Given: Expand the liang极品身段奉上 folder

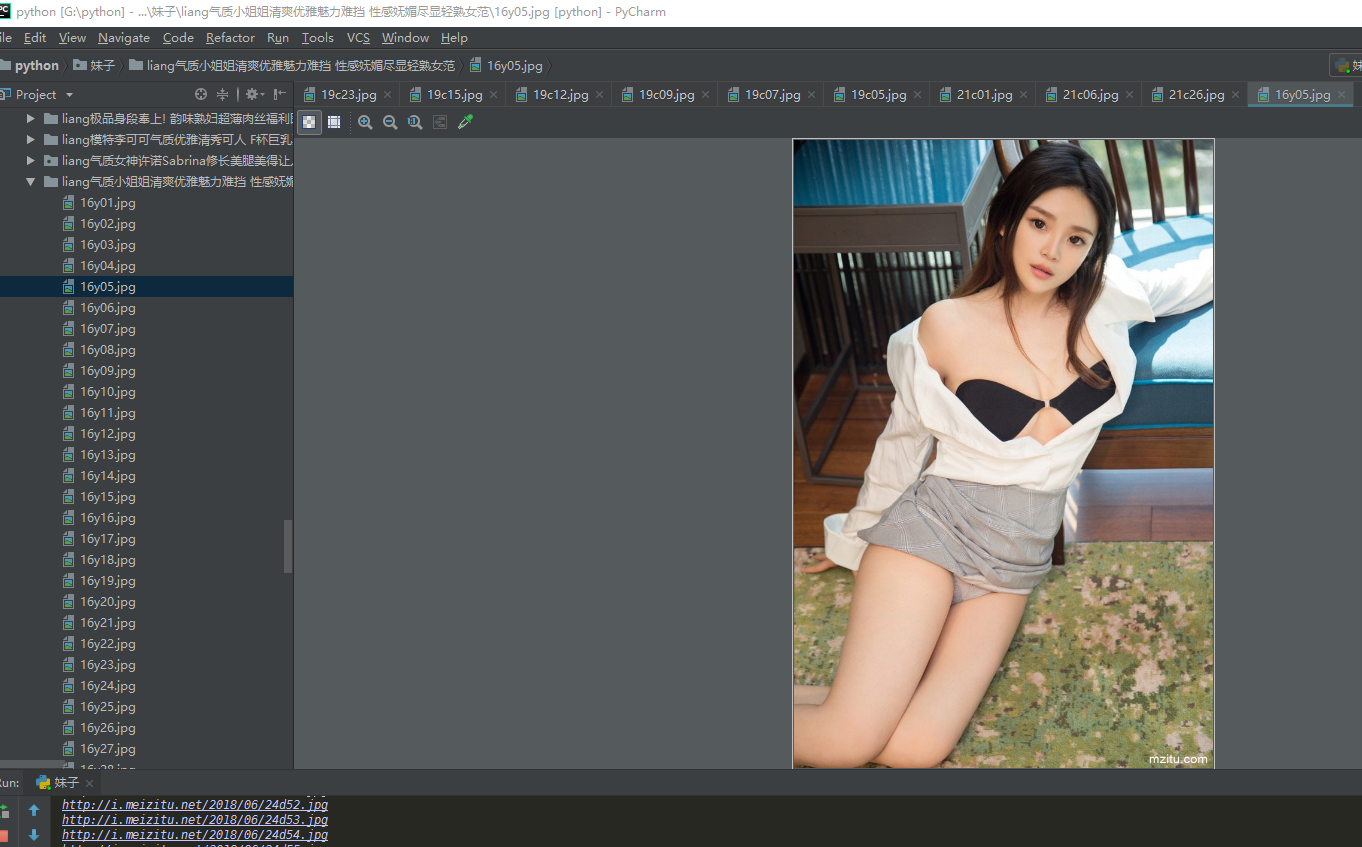Looking at the screenshot, I should coord(31,118).
